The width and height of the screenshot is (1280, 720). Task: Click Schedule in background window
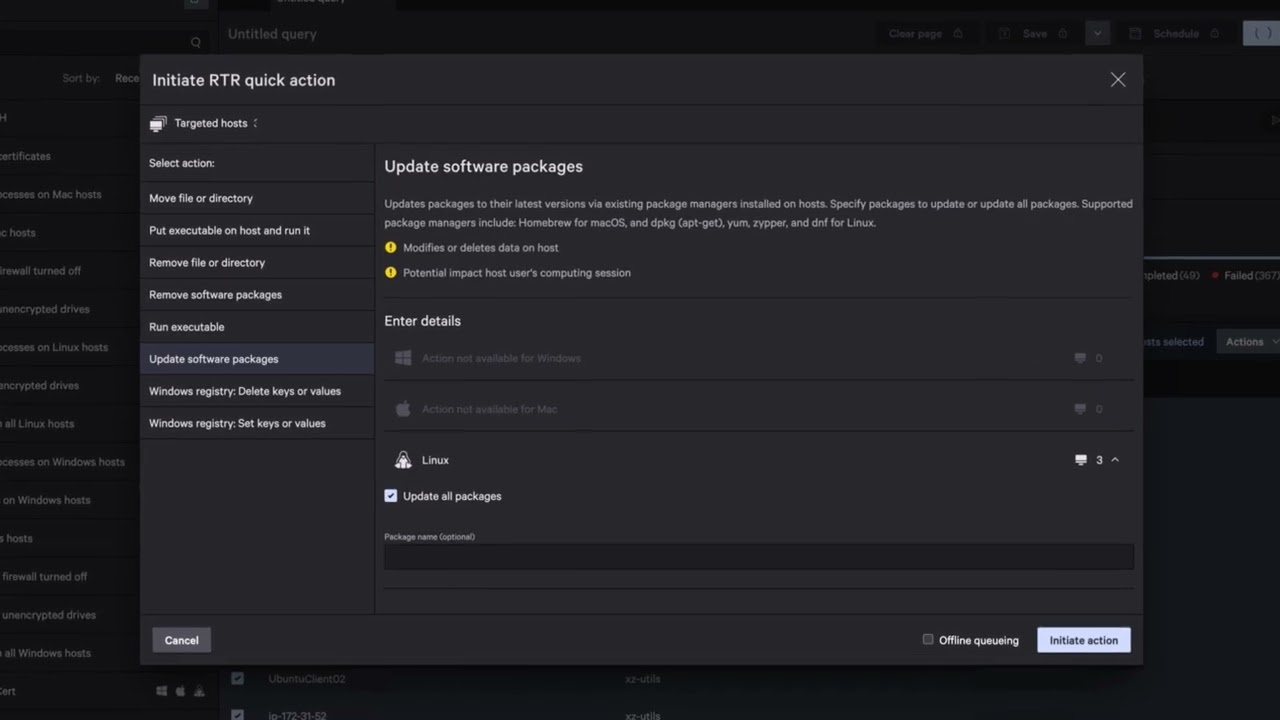point(1176,34)
